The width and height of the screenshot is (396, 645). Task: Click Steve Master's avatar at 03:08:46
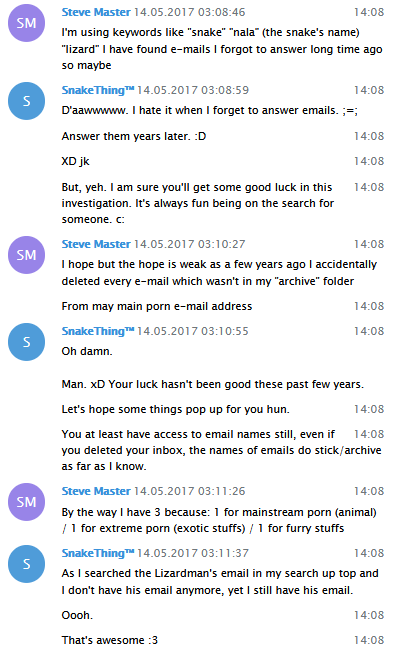[26, 23]
